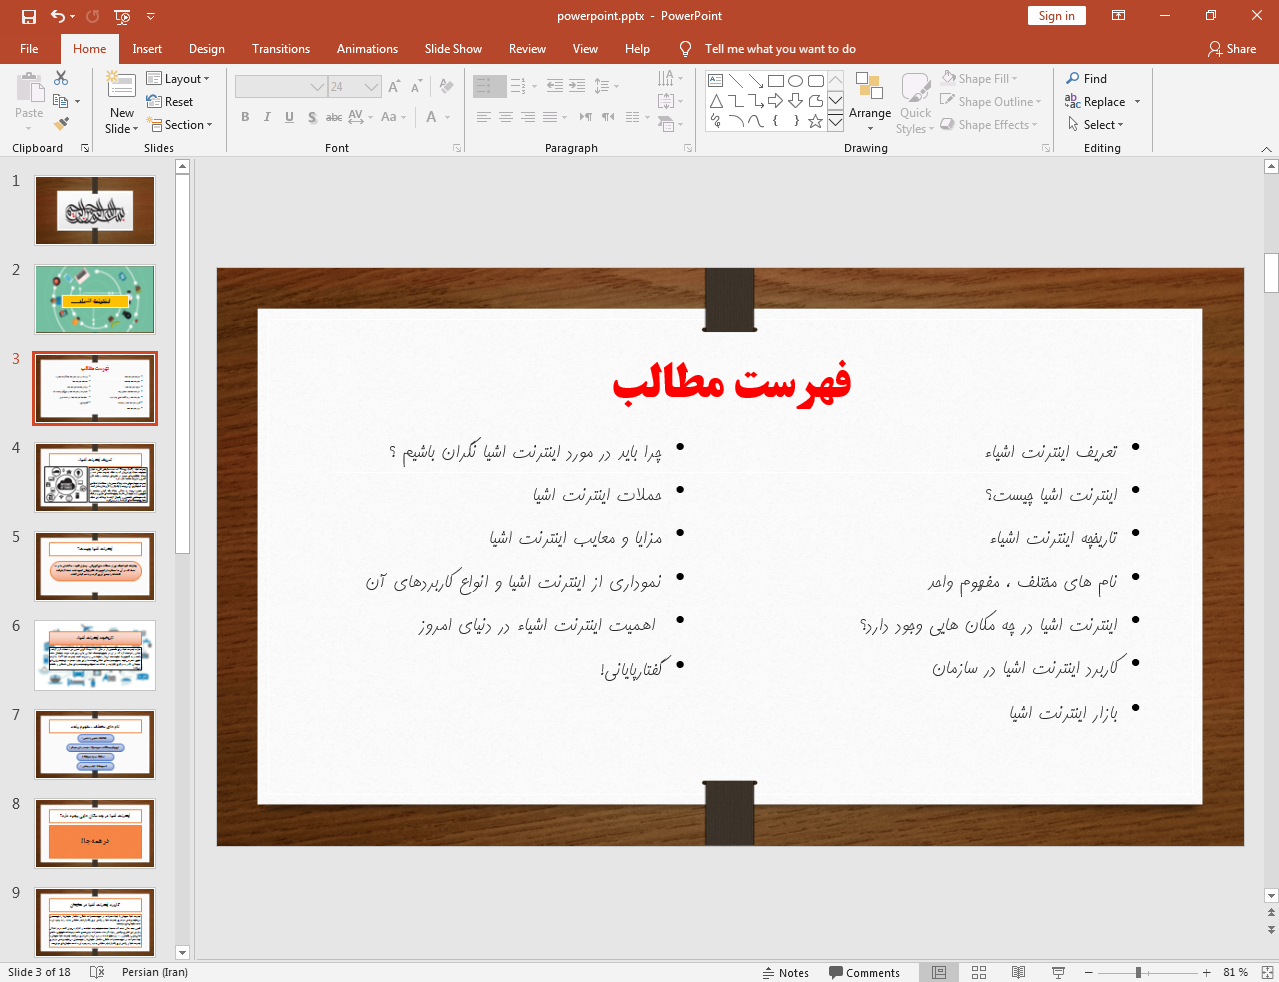Open Quick Styles gallery
Image resolution: width=1279 pixels, height=982 pixels.
click(915, 102)
